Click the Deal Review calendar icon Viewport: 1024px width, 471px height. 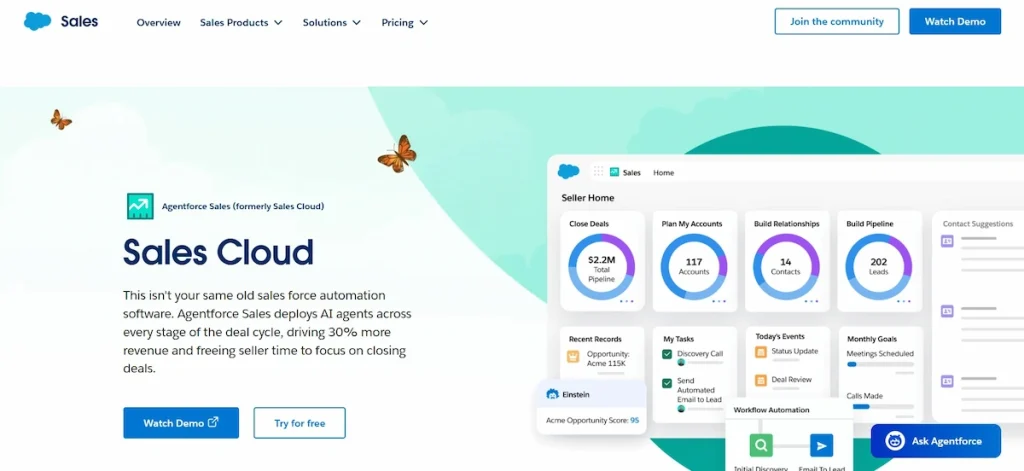point(761,380)
